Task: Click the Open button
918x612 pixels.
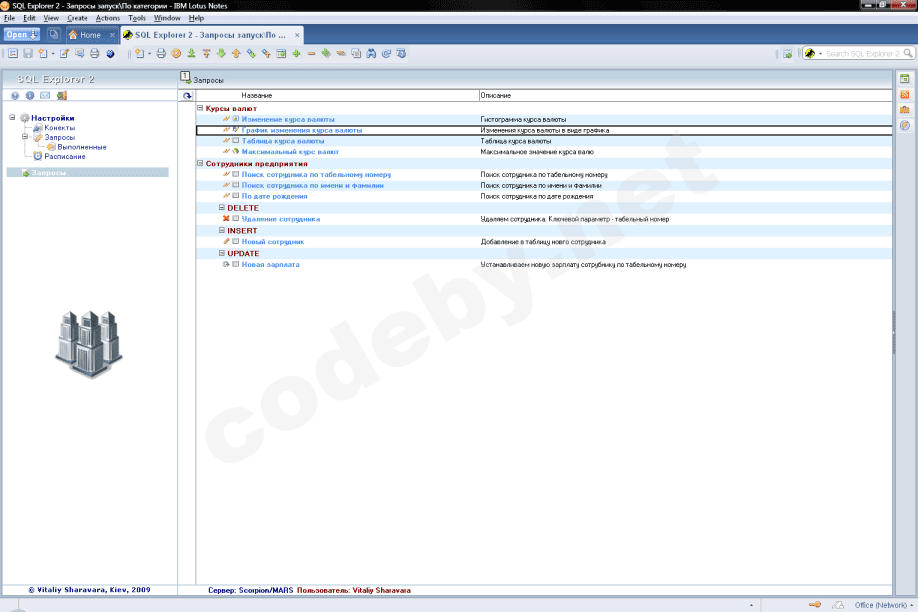Action: pos(21,35)
